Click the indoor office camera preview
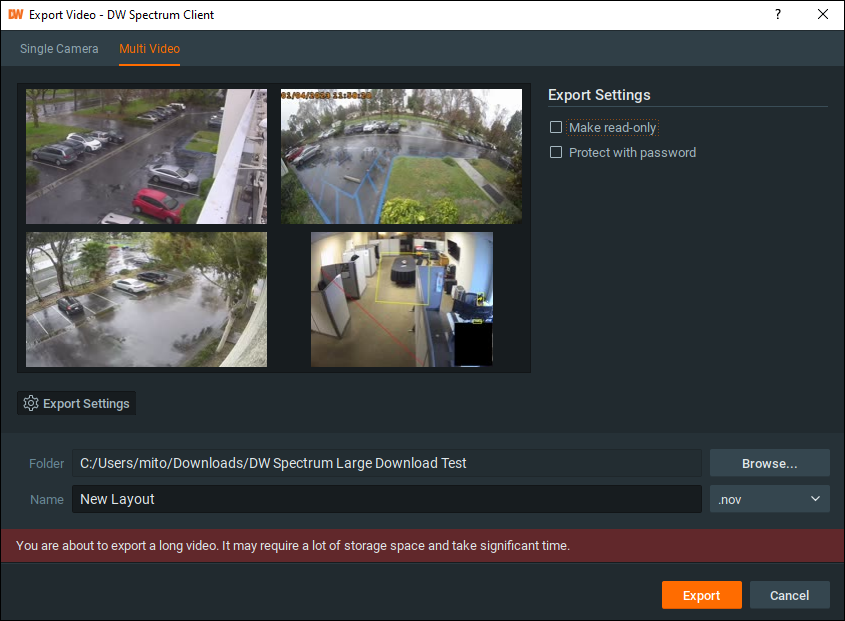Screen dimensions: 845x621 click(401, 300)
